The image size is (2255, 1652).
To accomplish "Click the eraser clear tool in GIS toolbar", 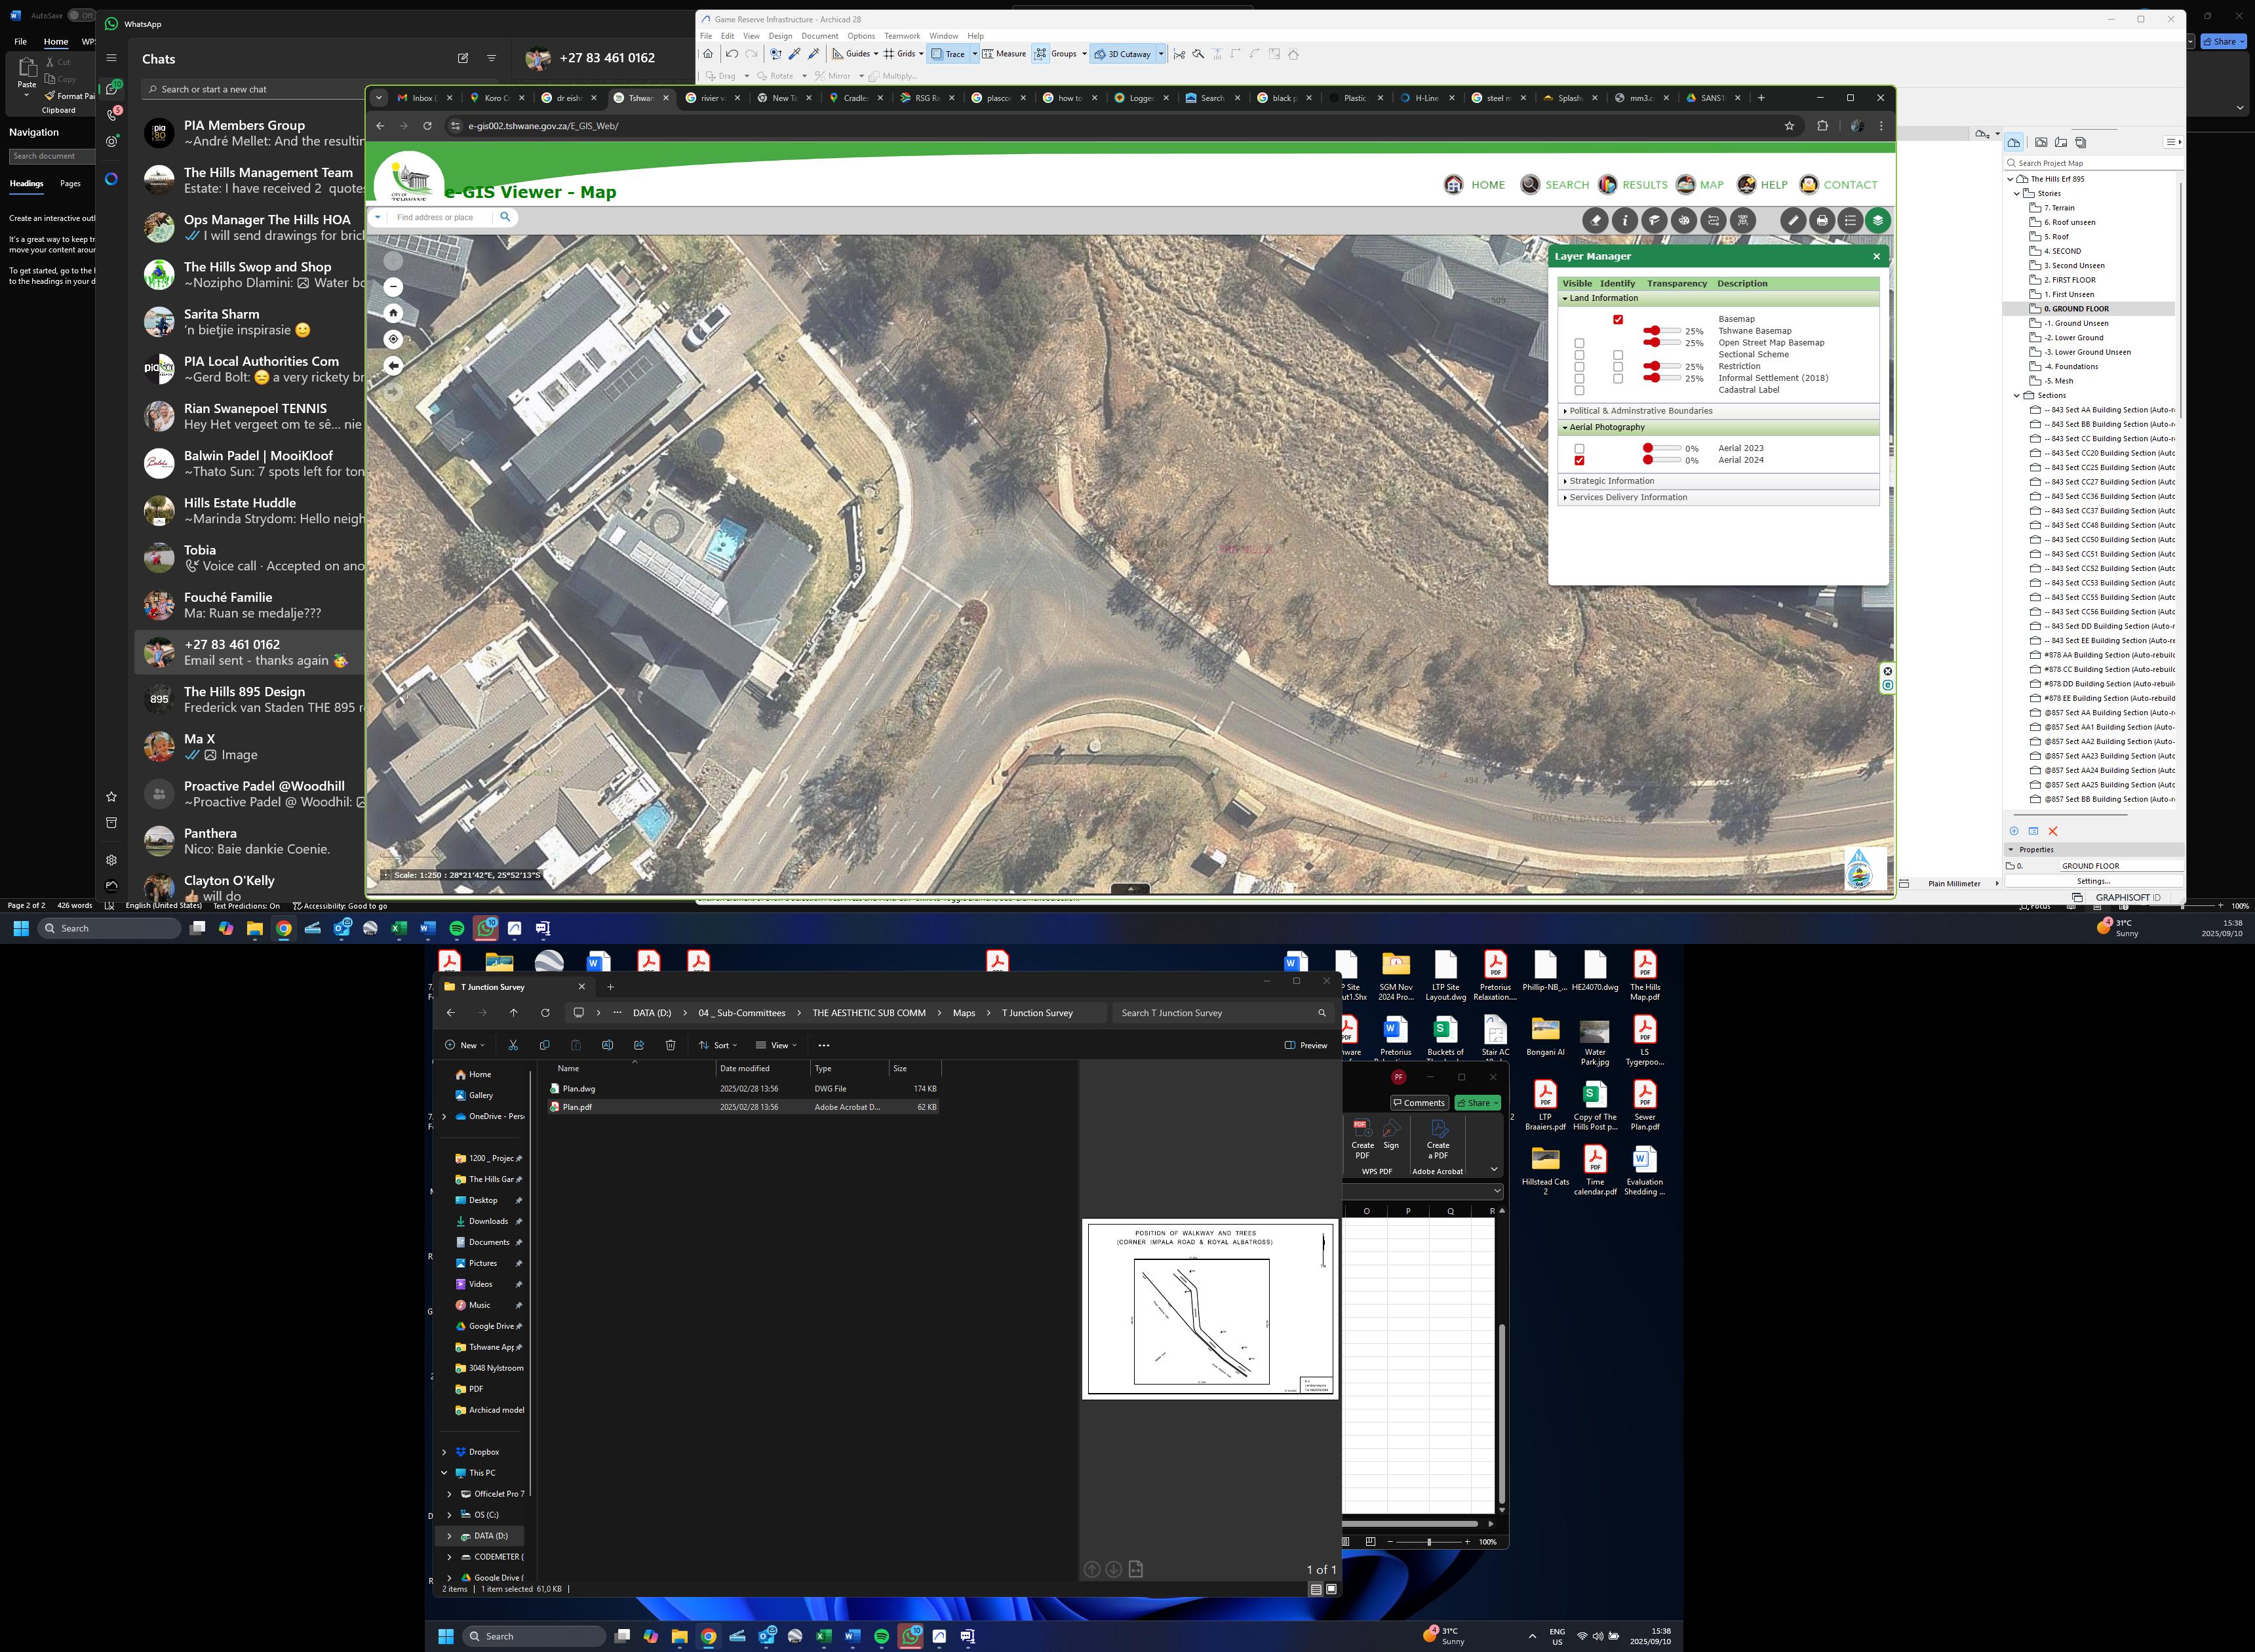I will click(x=1595, y=220).
